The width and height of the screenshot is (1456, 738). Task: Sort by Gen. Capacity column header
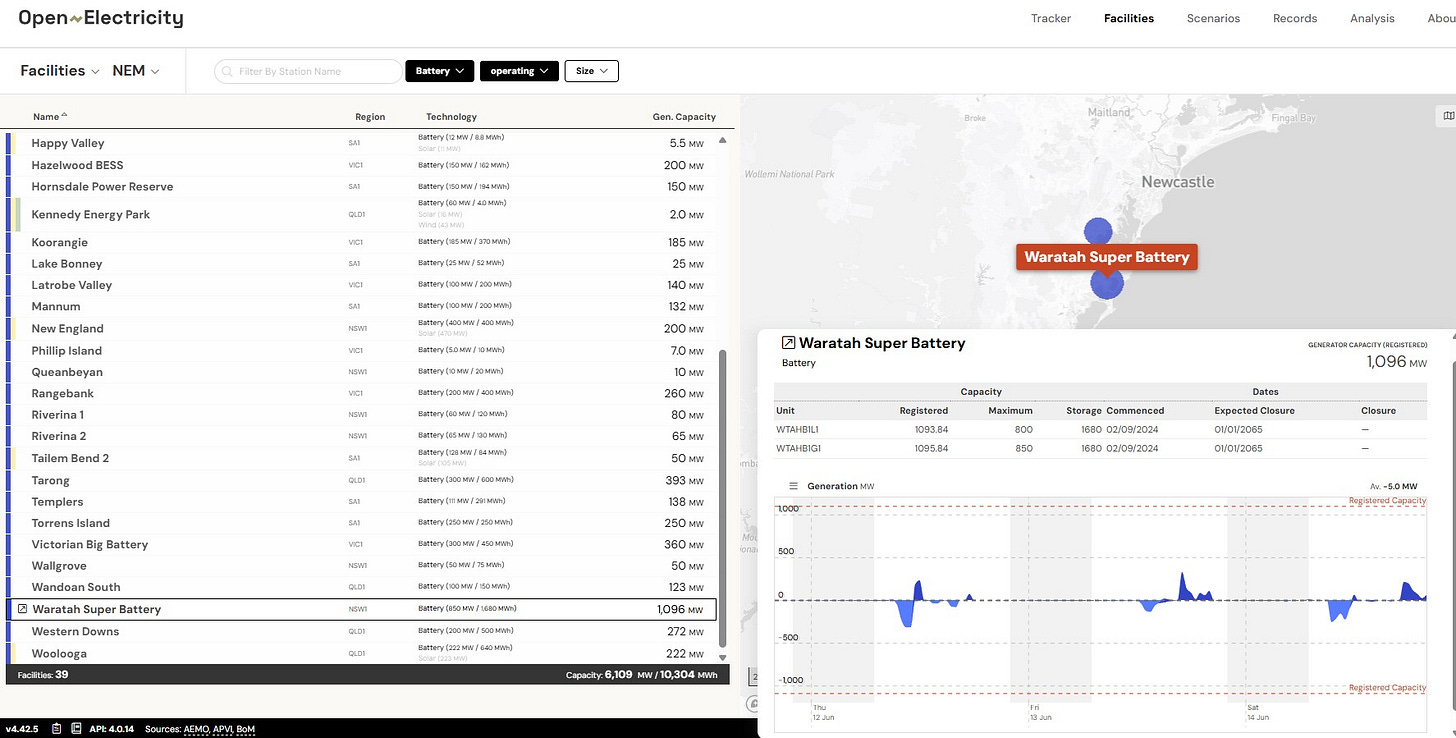click(684, 117)
